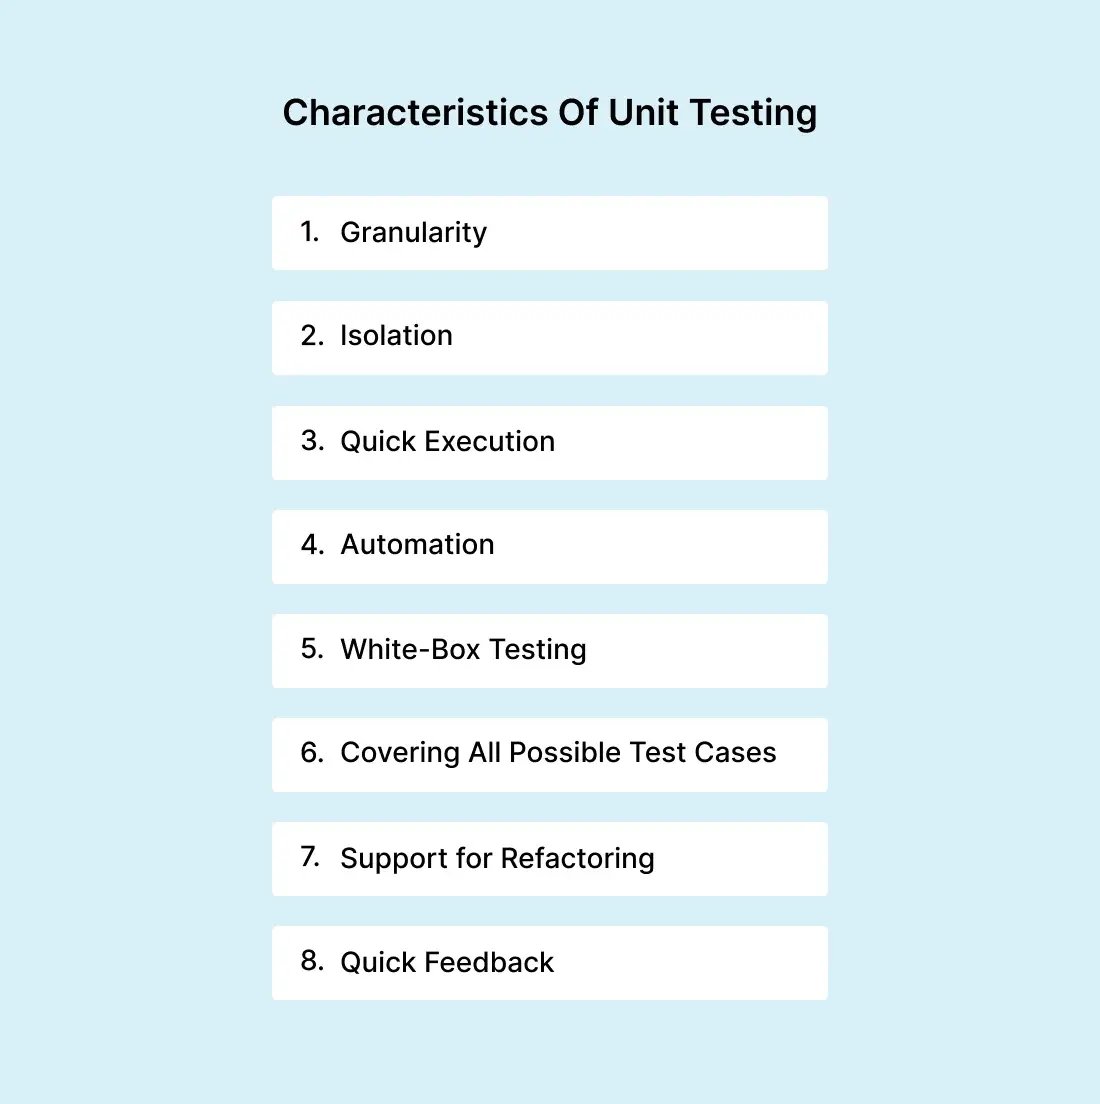Select the 'Isolation' list item text
The width and height of the screenshot is (1100, 1104).
[x=396, y=336]
